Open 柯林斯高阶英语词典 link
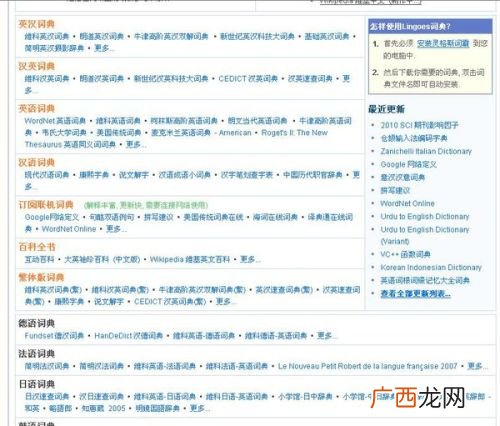This screenshot has width=500, height=426. tap(184, 121)
